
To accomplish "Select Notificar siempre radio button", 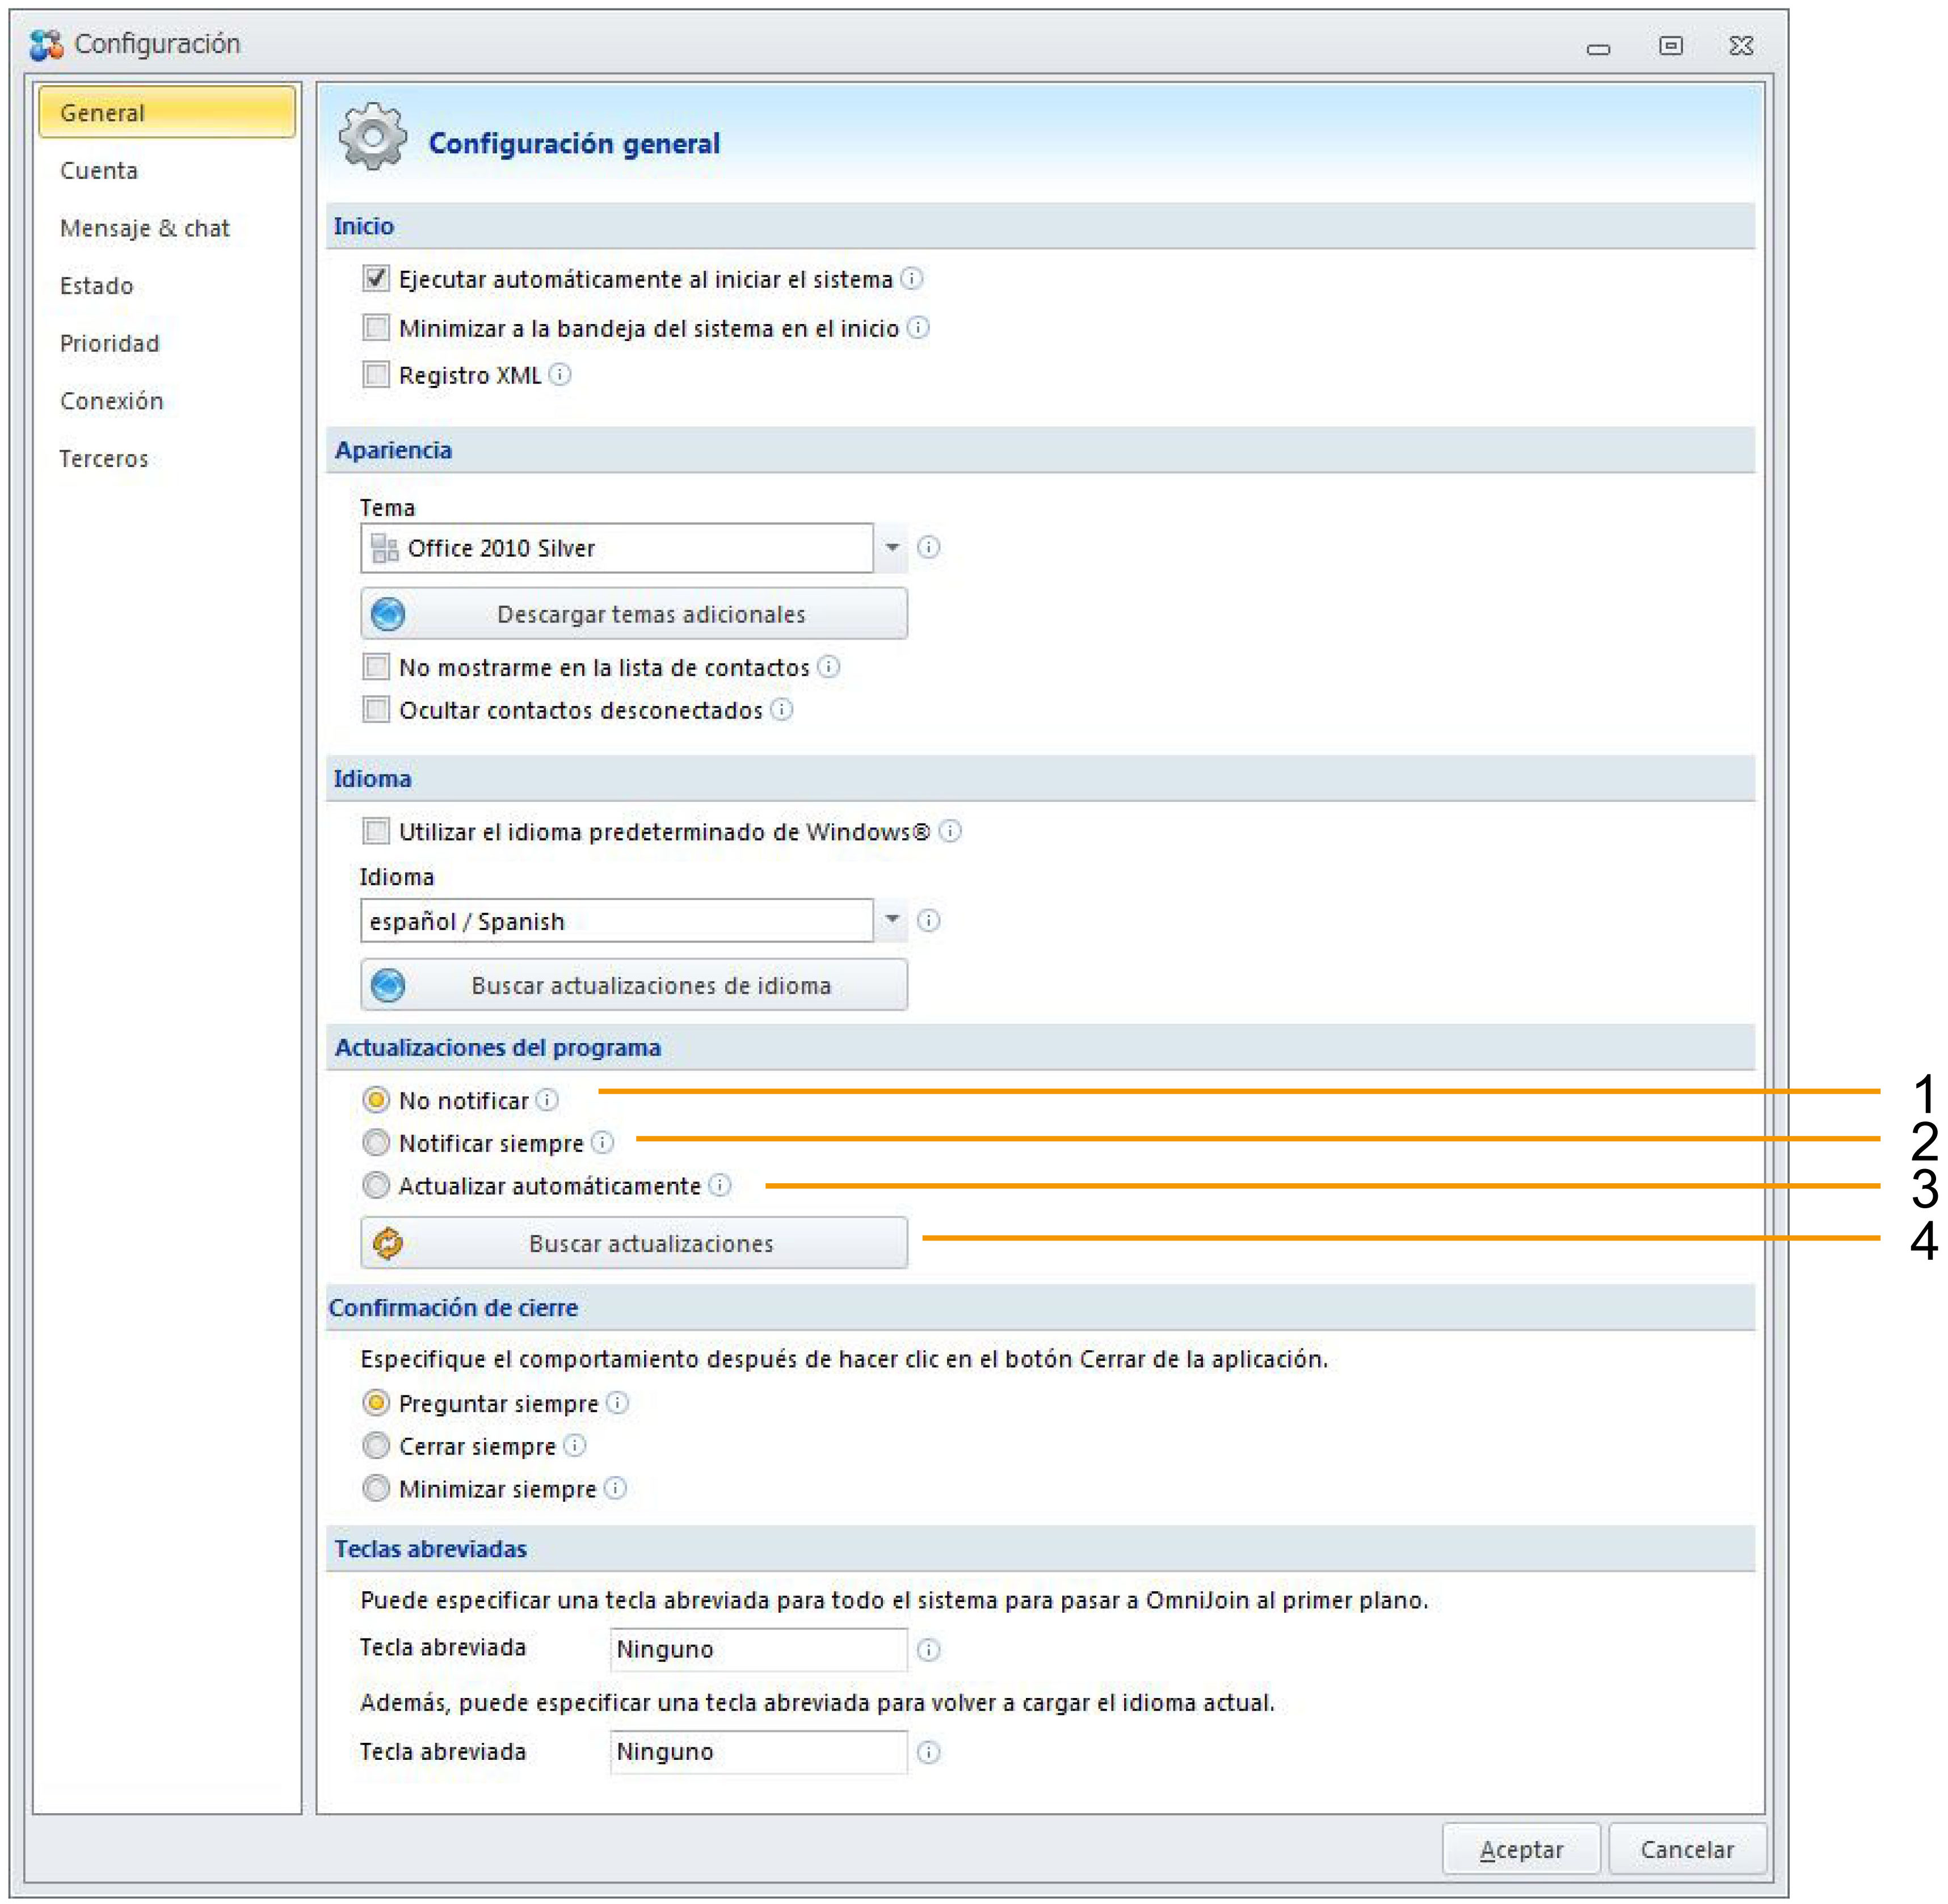I will [376, 1142].
